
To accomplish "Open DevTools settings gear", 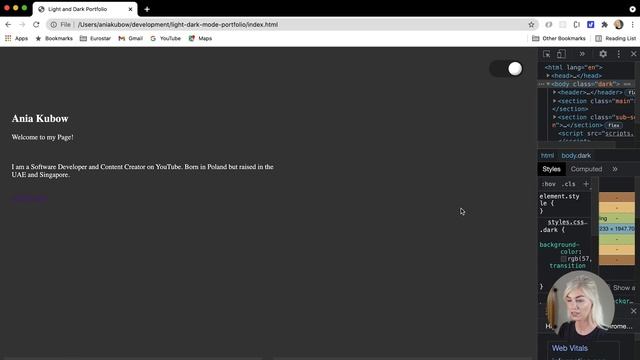I will point(603,54).
